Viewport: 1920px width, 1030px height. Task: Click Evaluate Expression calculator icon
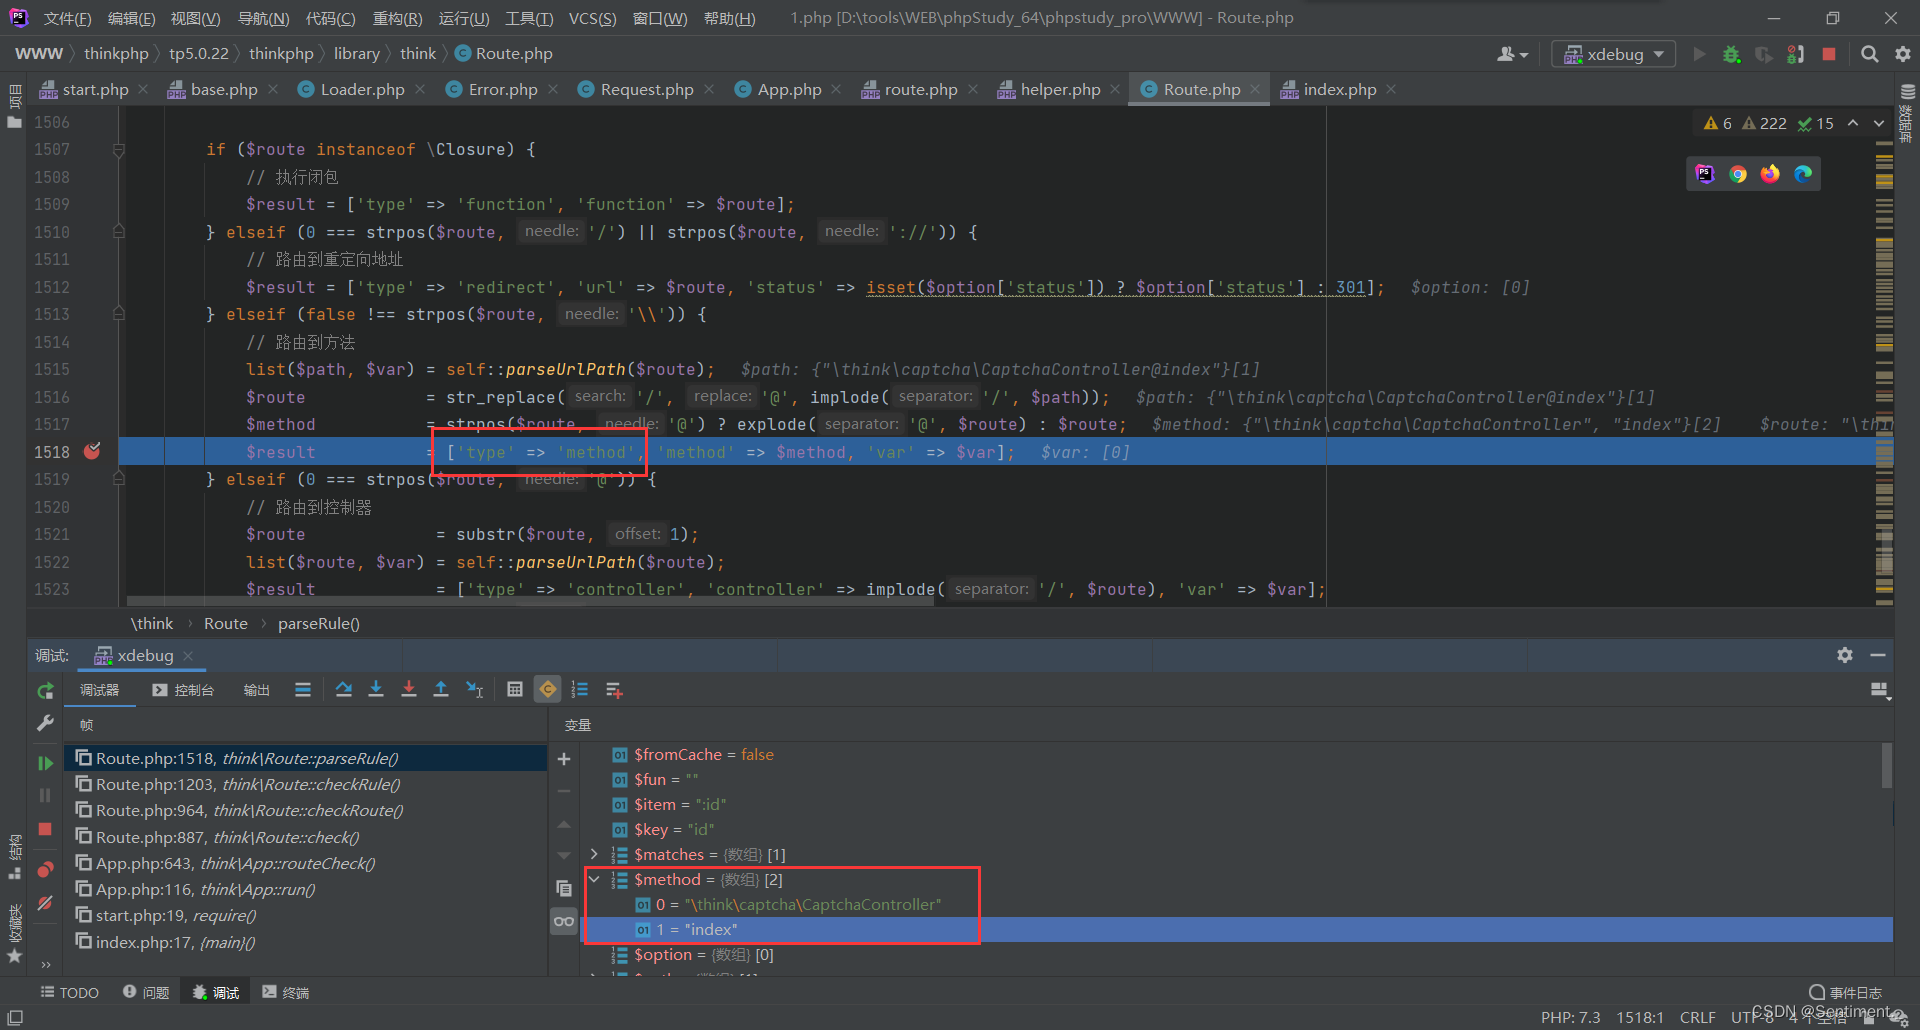coord(515,690)
